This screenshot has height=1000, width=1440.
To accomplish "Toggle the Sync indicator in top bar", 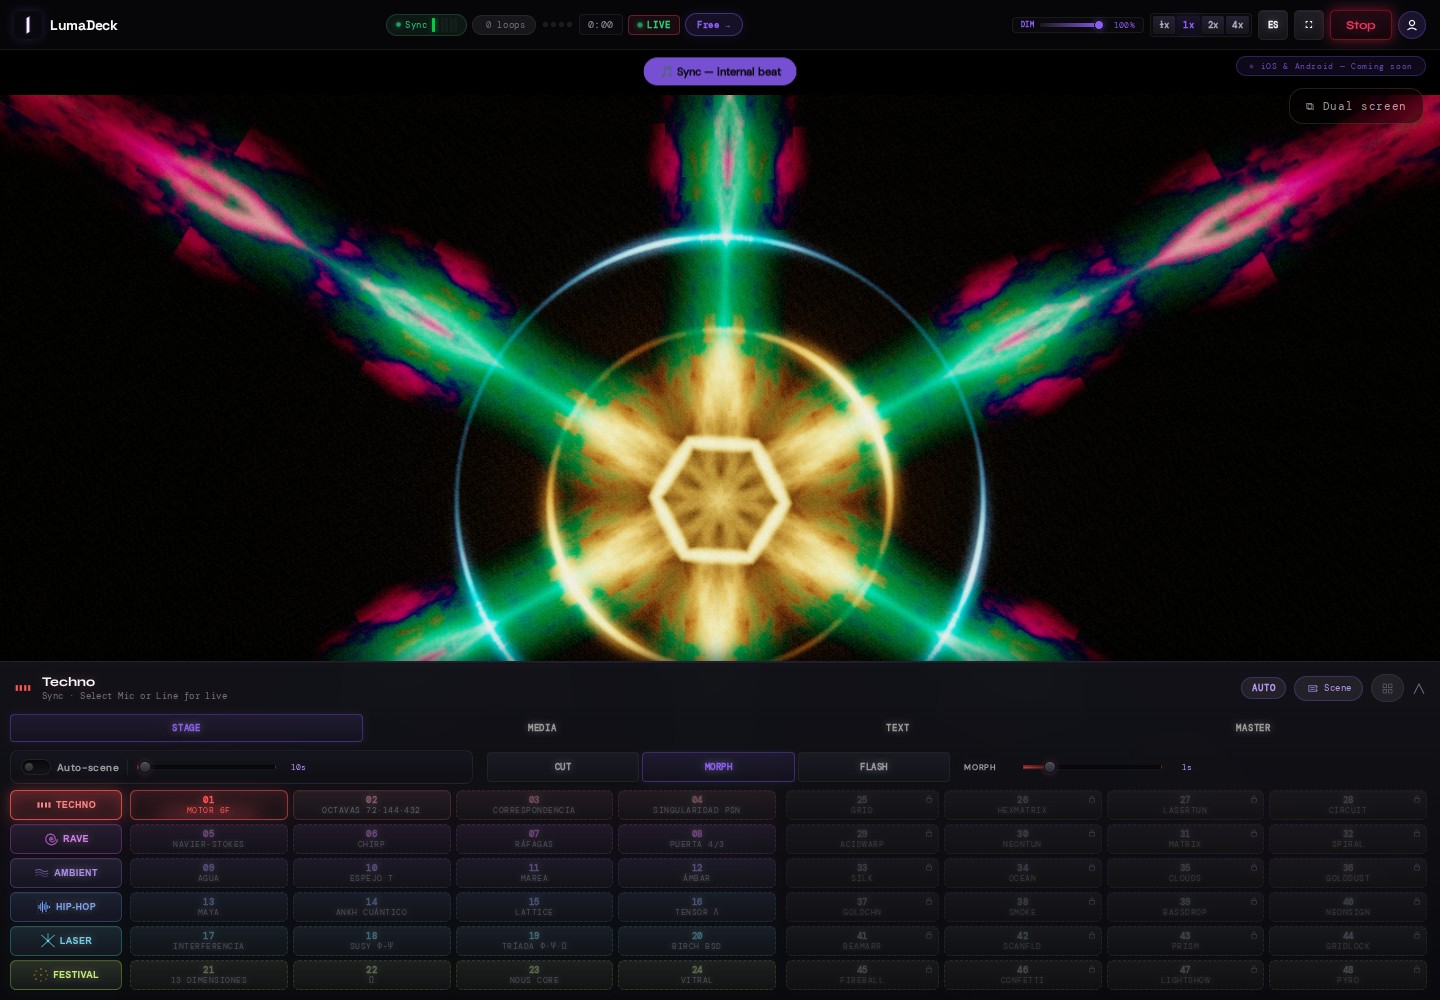I will click(x=426, y=25).
